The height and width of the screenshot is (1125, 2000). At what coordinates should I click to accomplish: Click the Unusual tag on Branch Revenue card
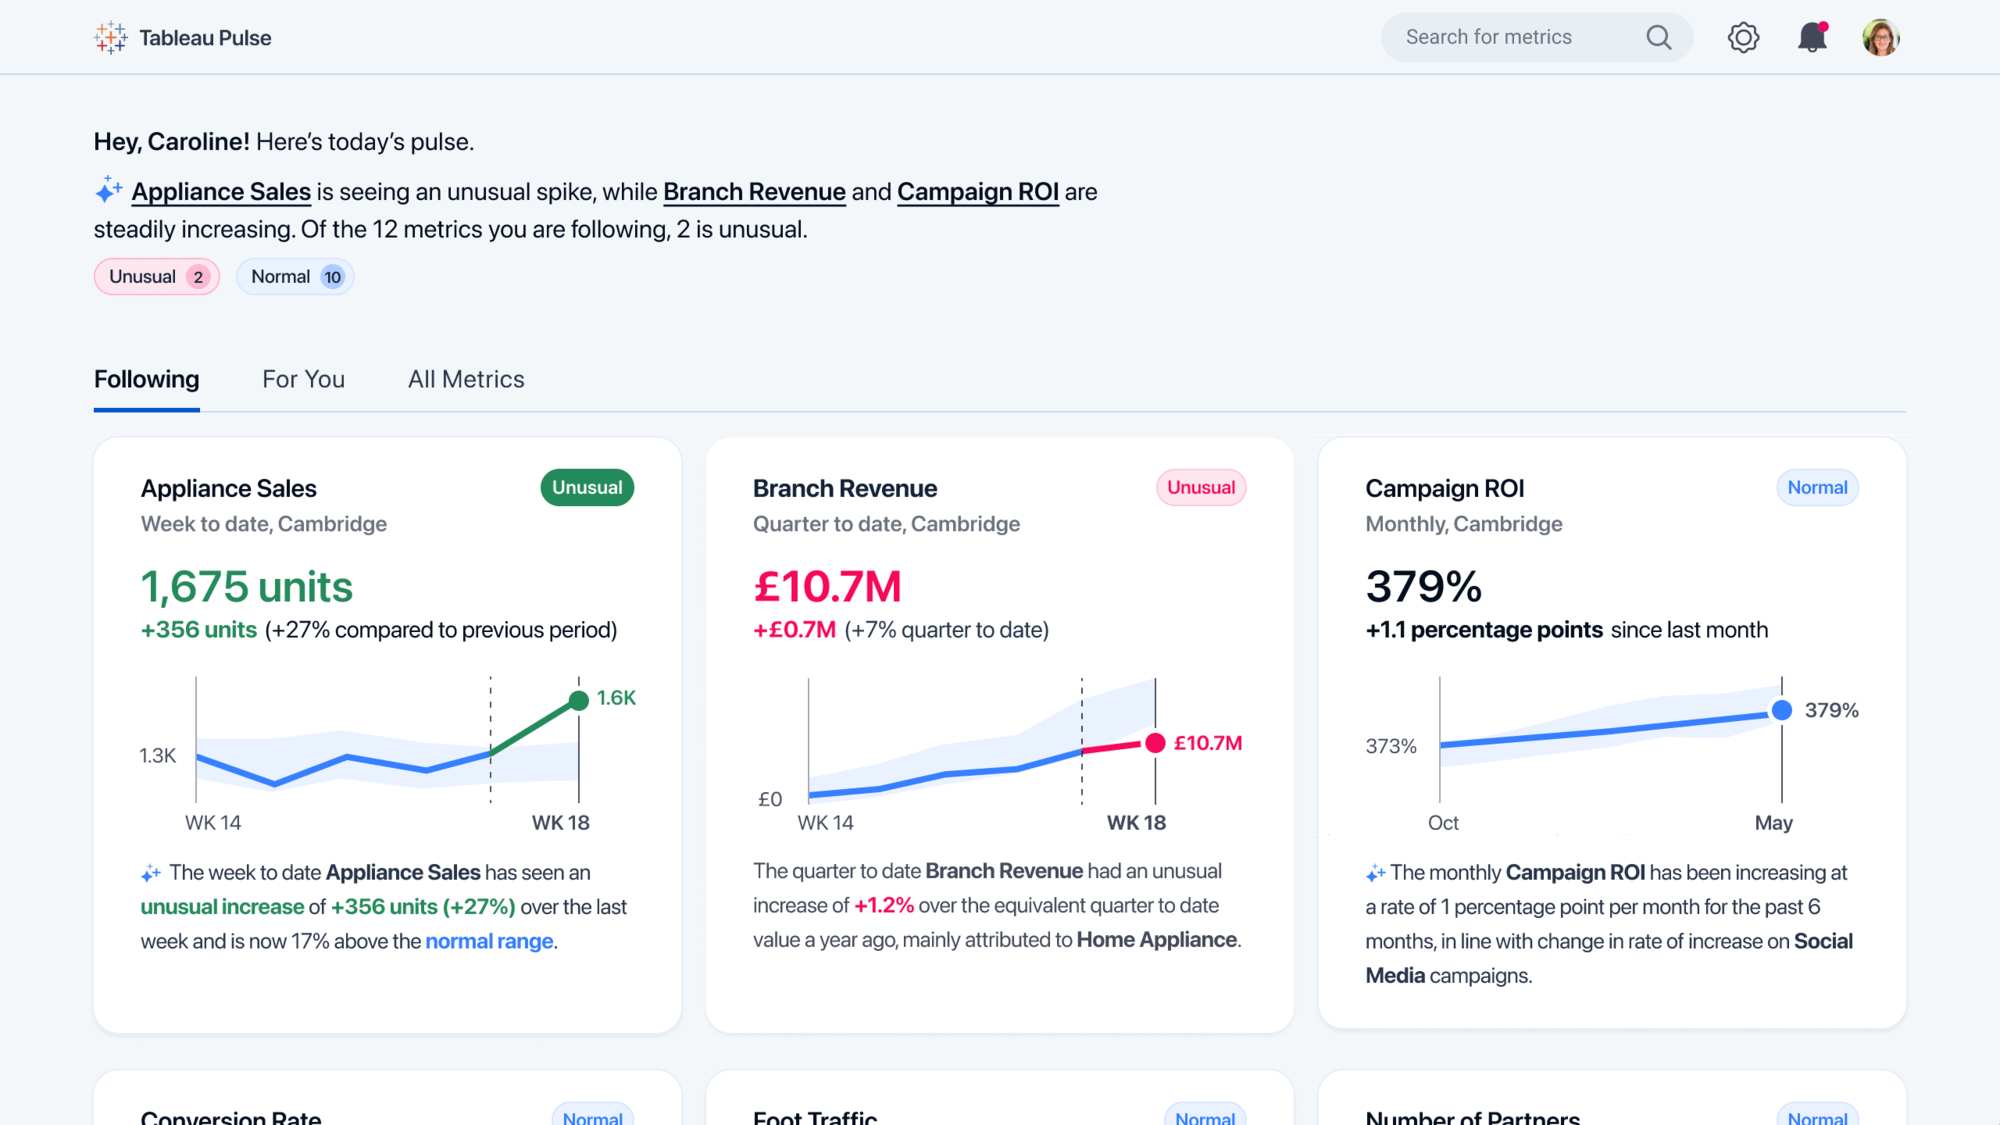[1199, 486]
